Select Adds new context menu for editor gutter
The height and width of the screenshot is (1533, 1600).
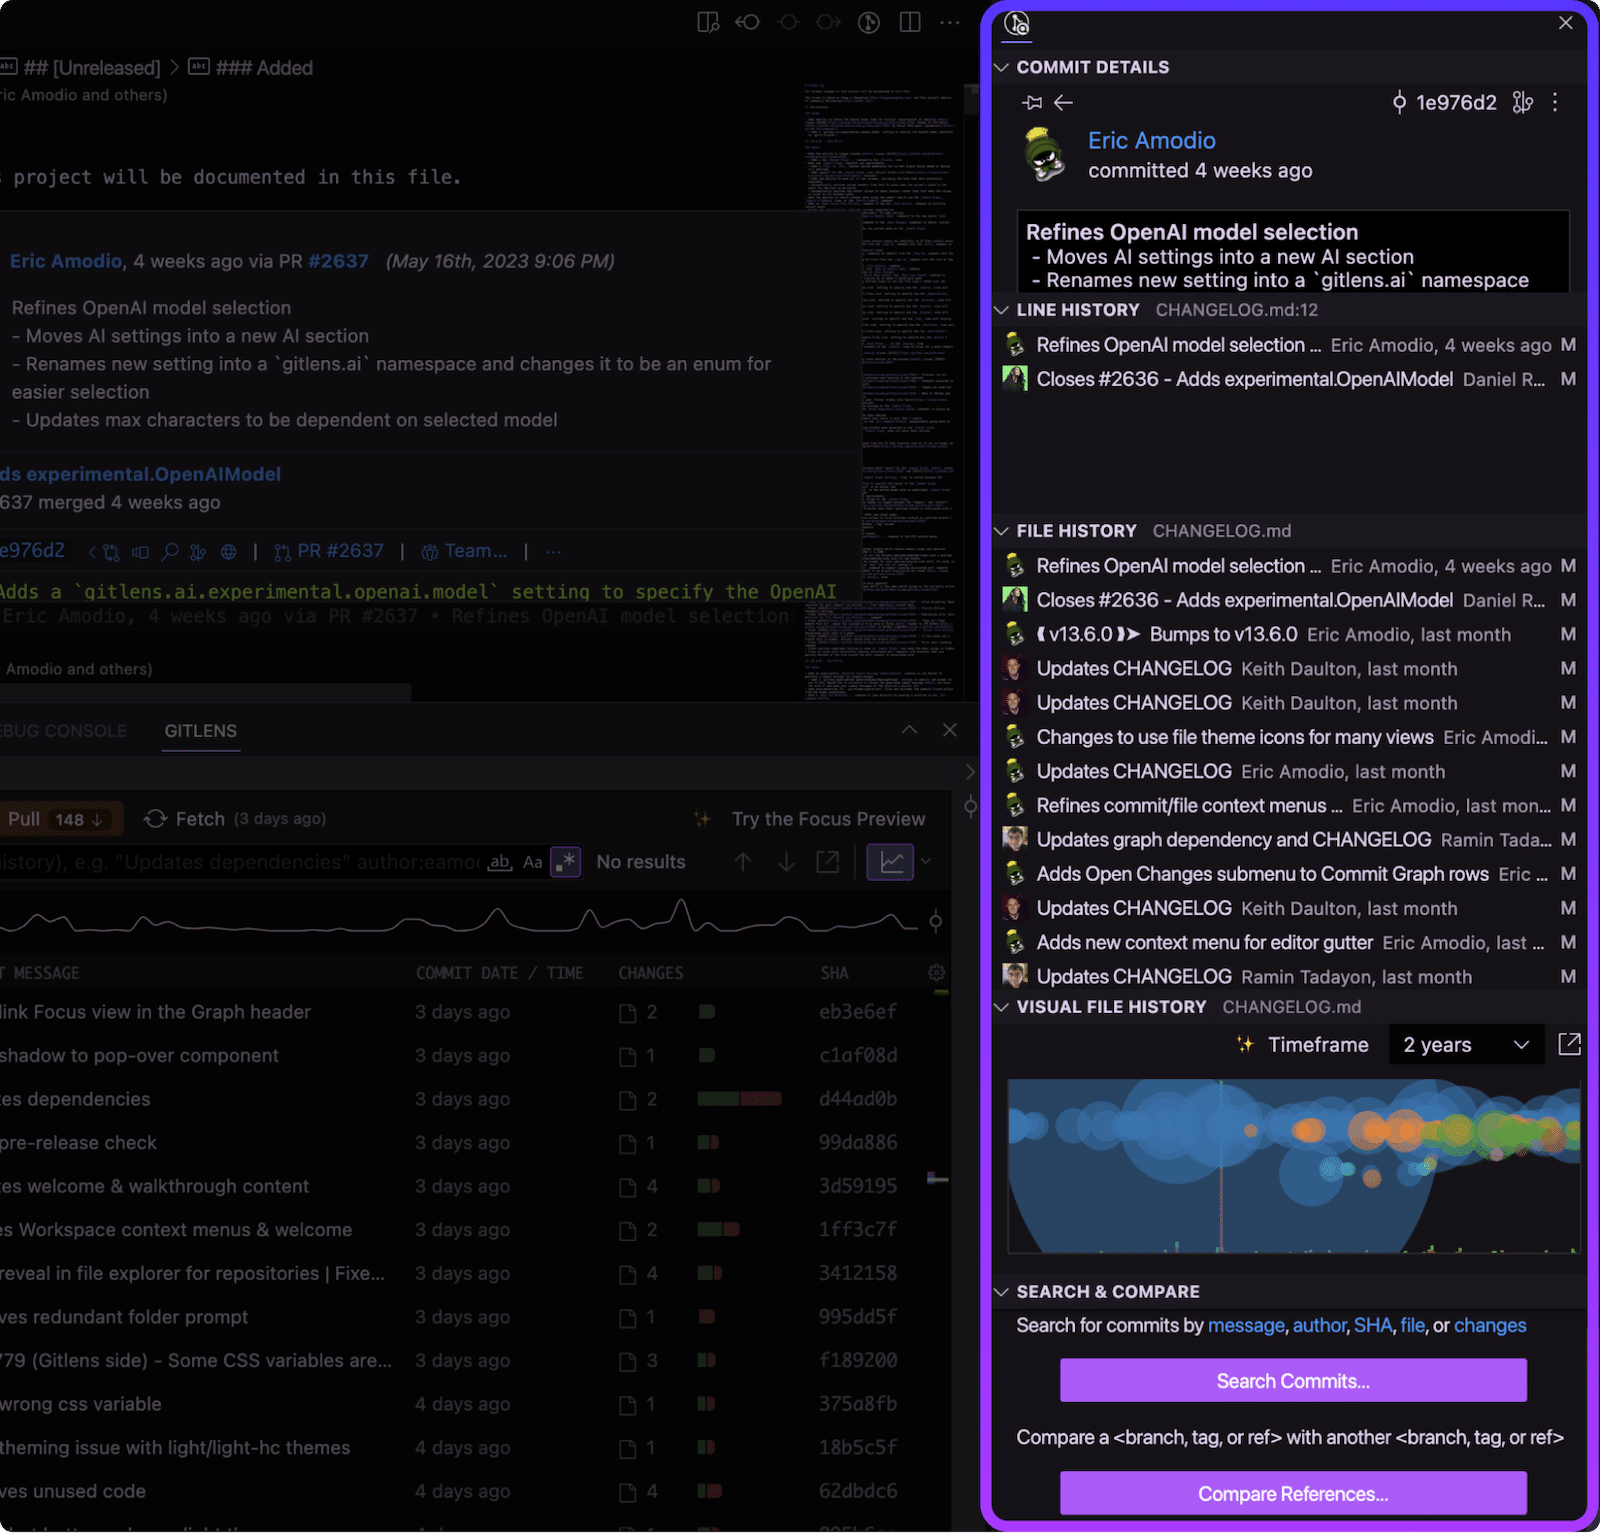[x=1290, y=943]
